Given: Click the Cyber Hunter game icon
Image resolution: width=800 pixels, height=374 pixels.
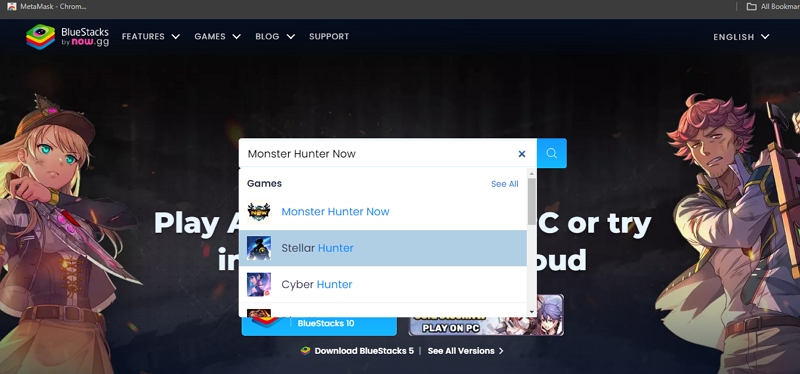Looking at the screenshot, I should click(x=259, y=284).
